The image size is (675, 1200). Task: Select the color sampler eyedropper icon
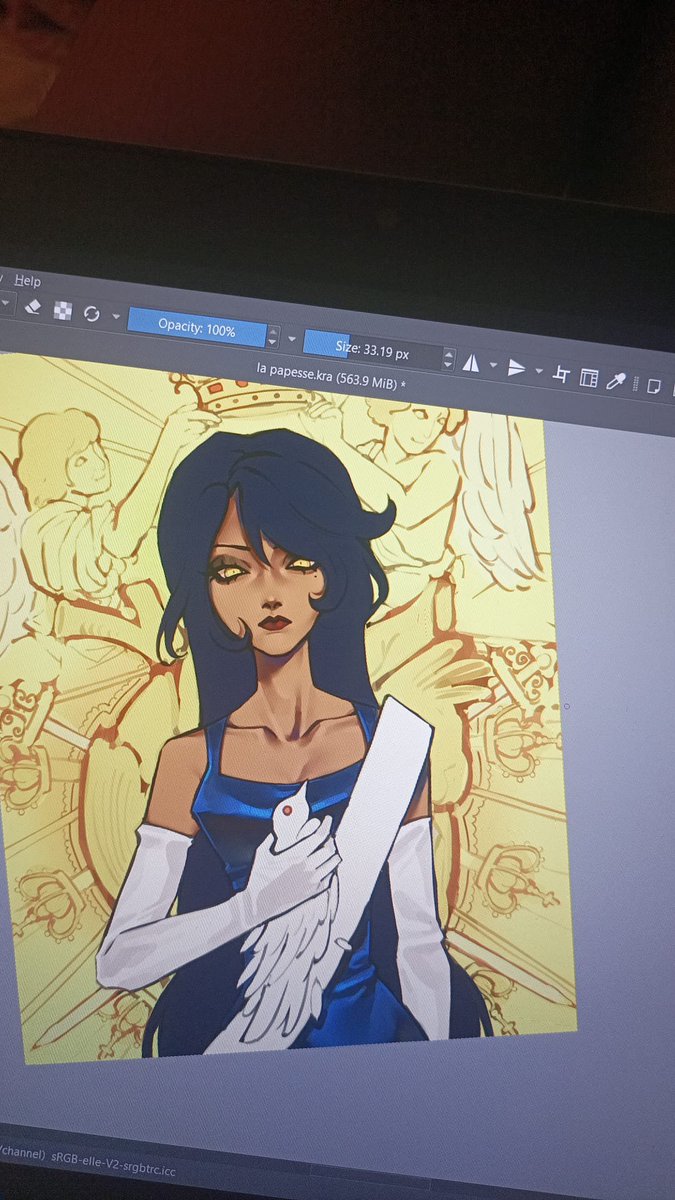point(617,381)
